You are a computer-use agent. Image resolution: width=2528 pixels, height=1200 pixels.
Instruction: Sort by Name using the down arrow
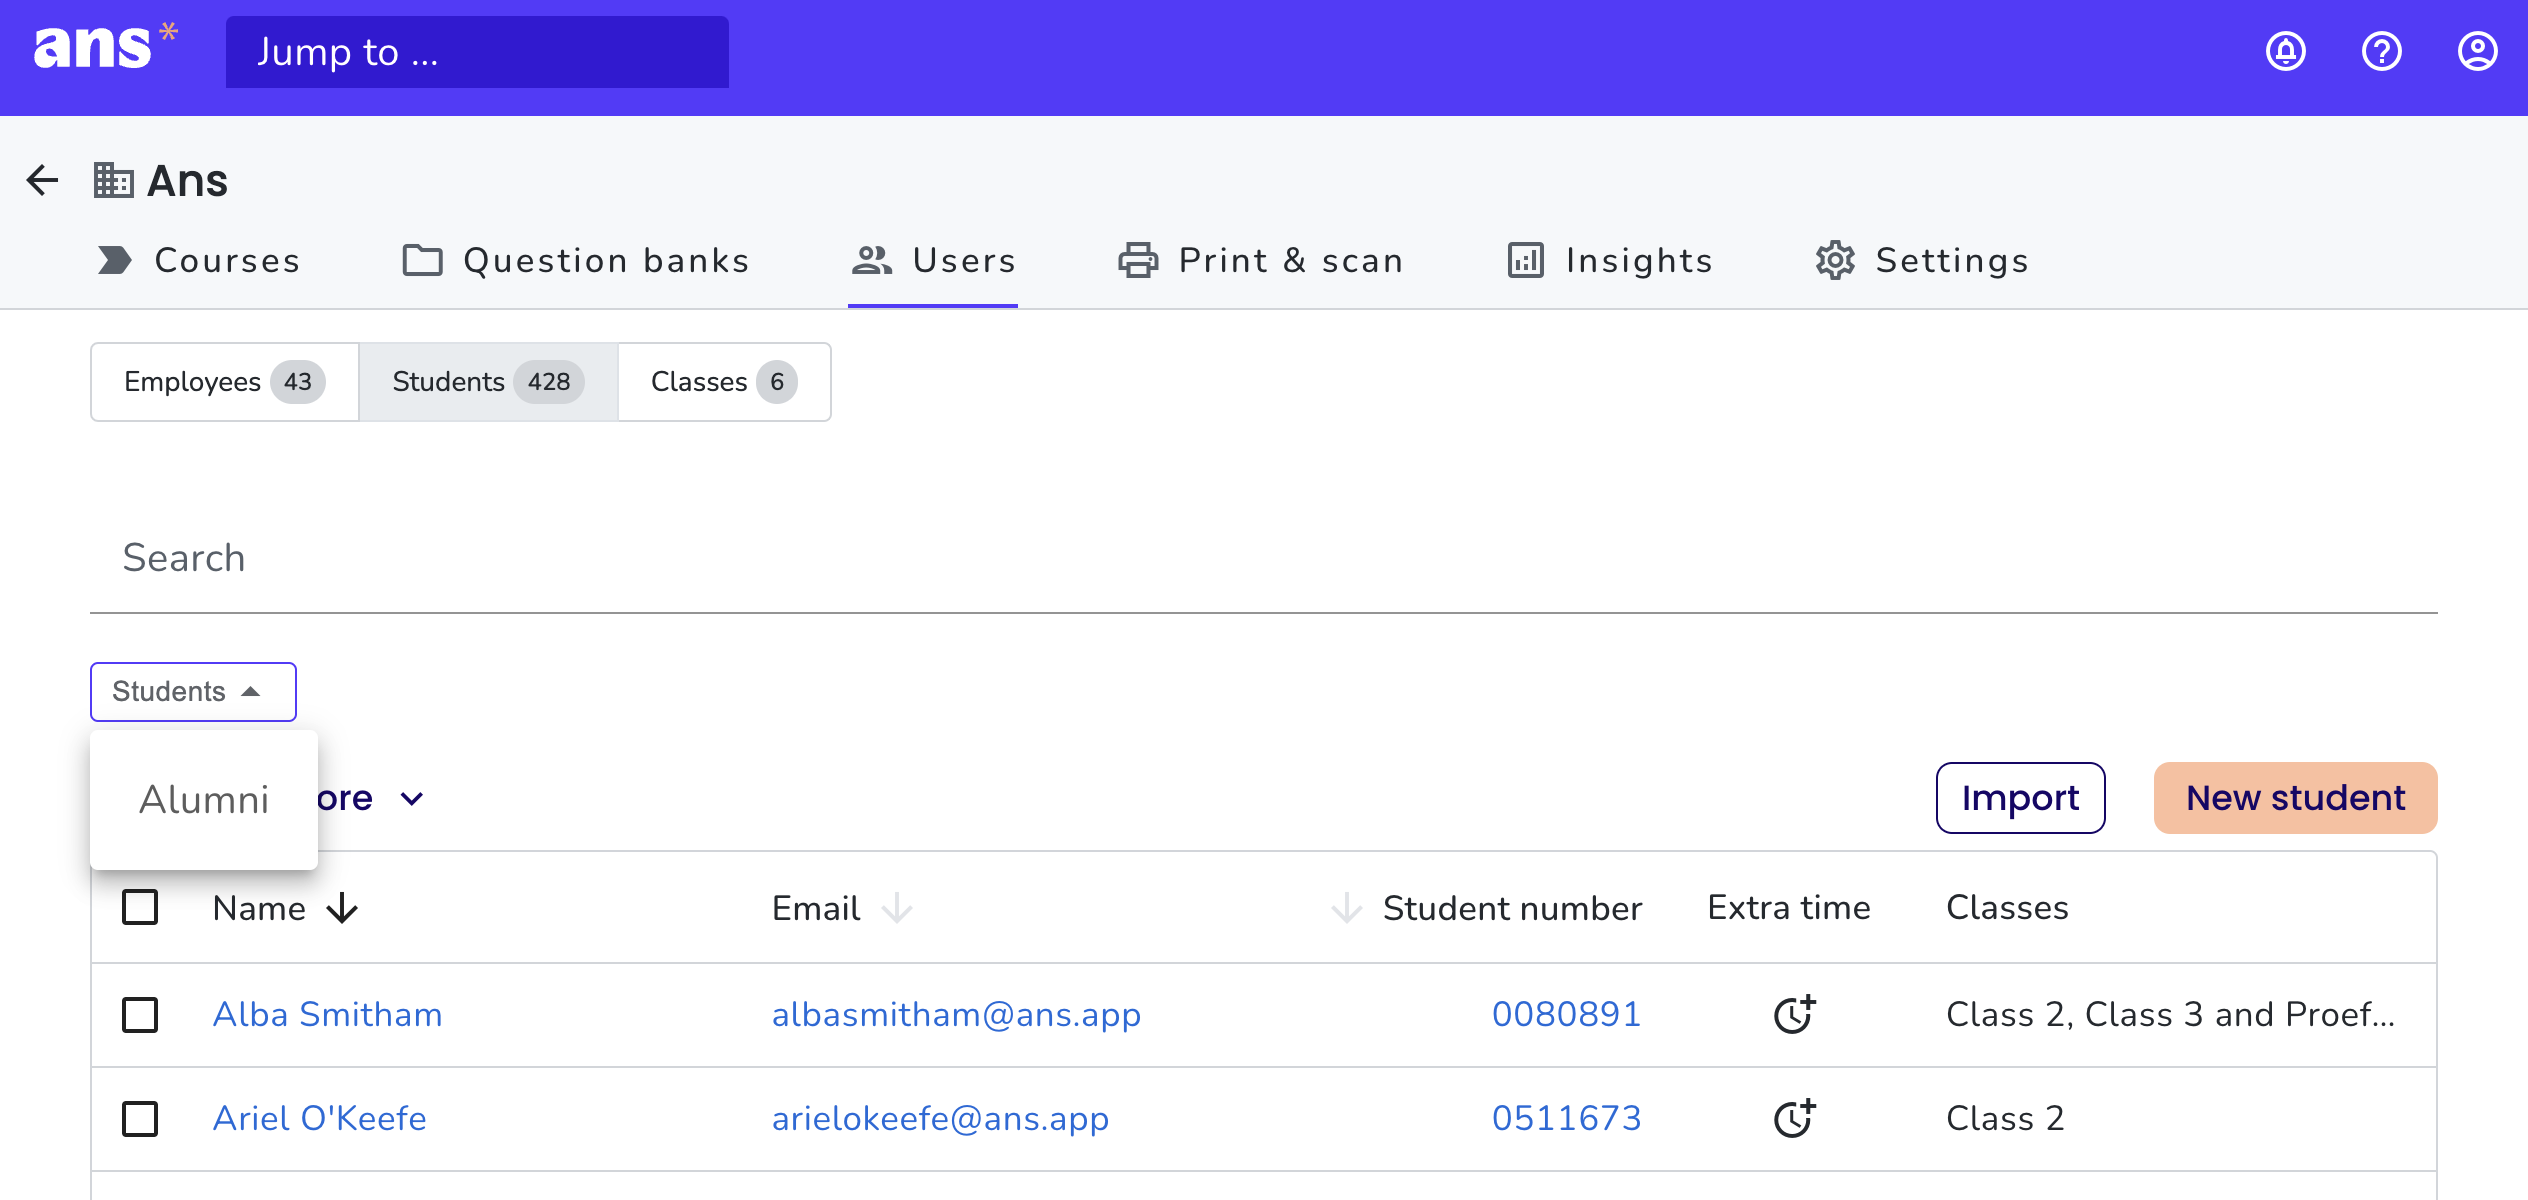[342, 908]
